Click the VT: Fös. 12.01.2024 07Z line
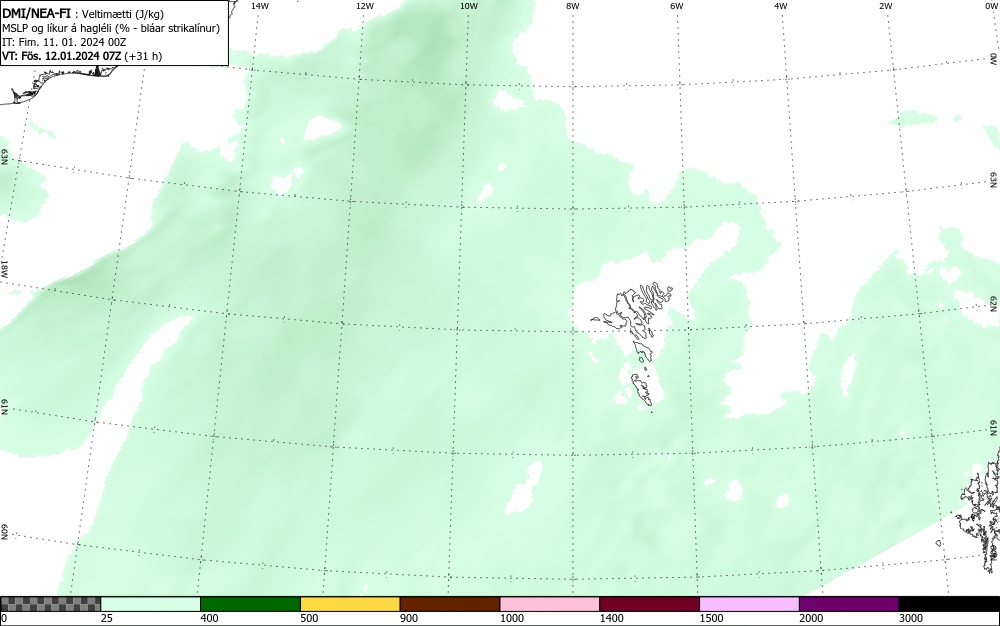The height and width of the screenshot is (626, 1000). click(x=82, y=56)
